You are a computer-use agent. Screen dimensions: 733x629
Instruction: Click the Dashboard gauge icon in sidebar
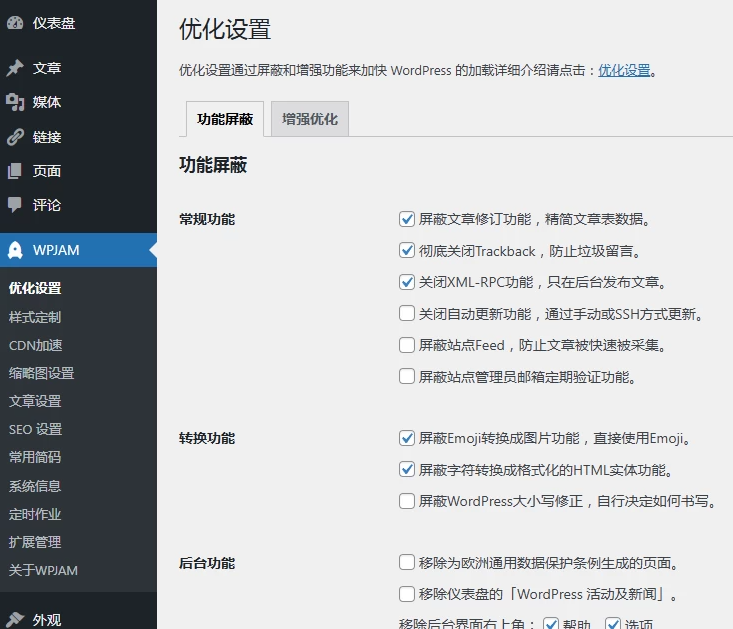pyautogui.click(x=15, y=23)
